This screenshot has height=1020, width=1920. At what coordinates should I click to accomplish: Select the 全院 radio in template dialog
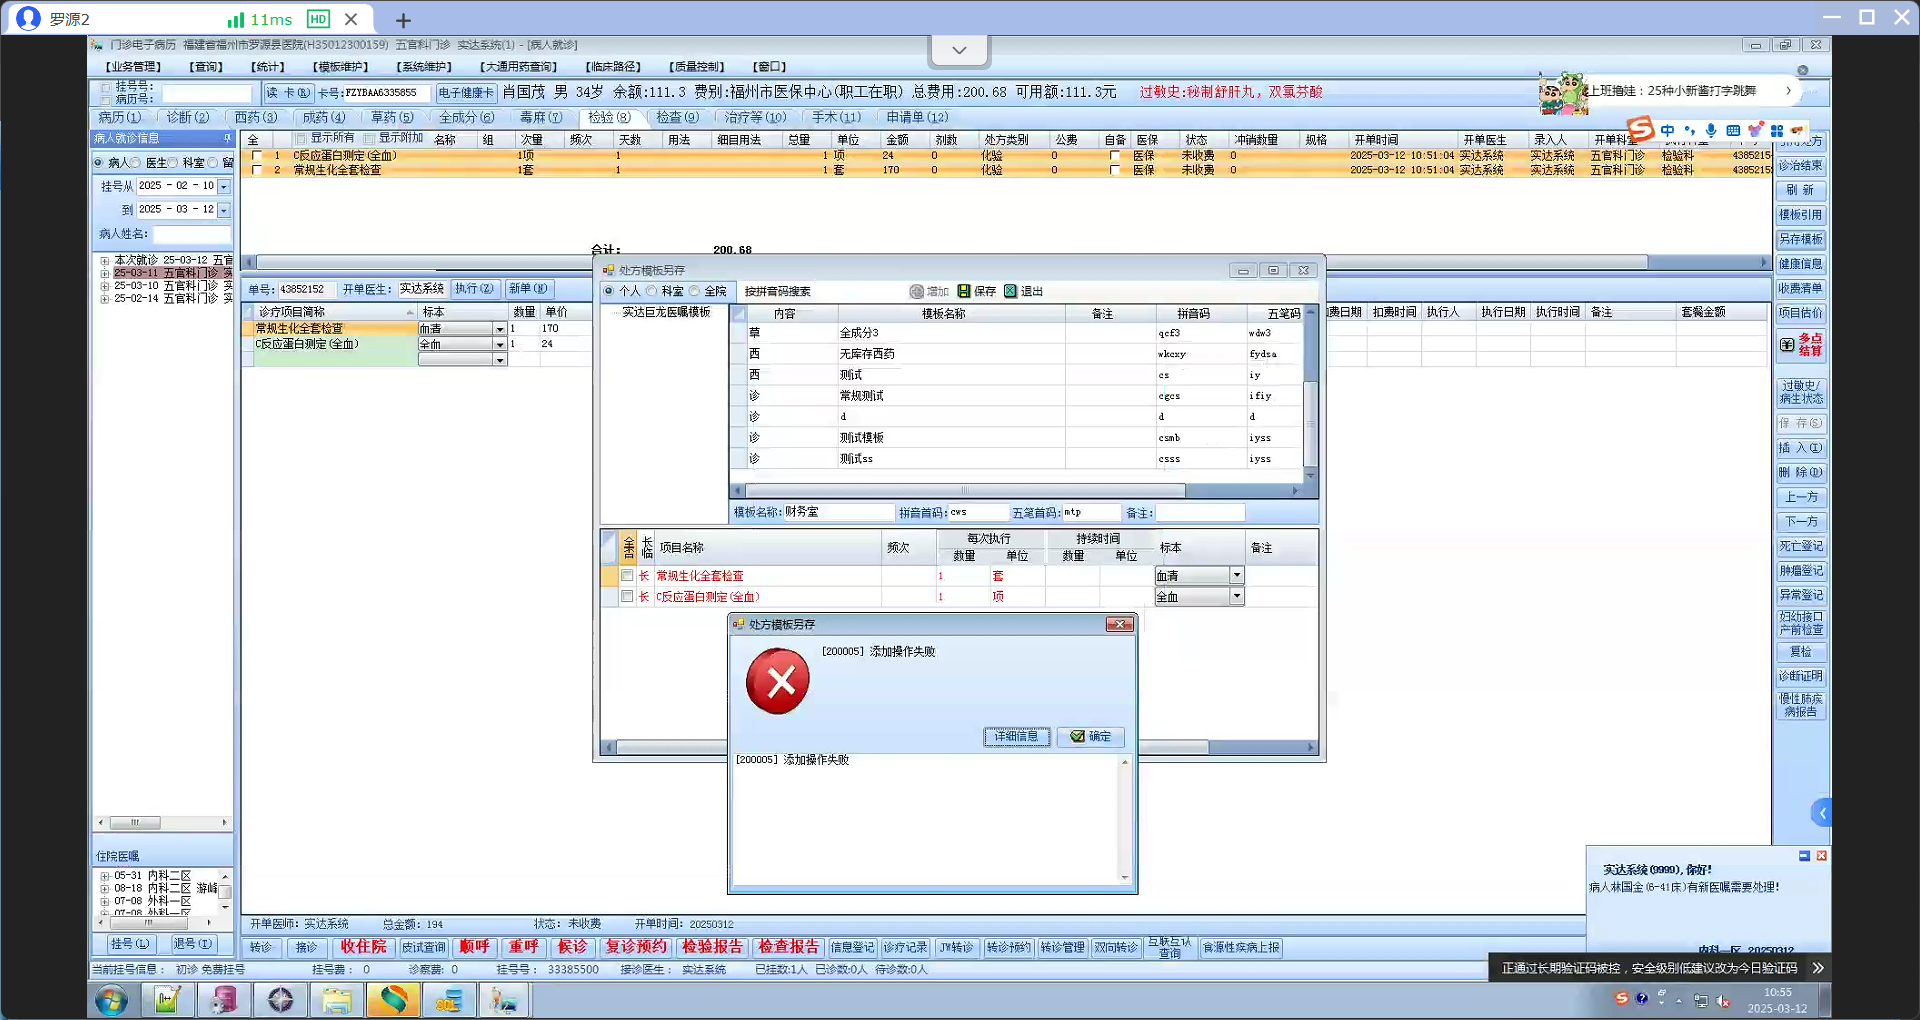[x=695, y=291]
